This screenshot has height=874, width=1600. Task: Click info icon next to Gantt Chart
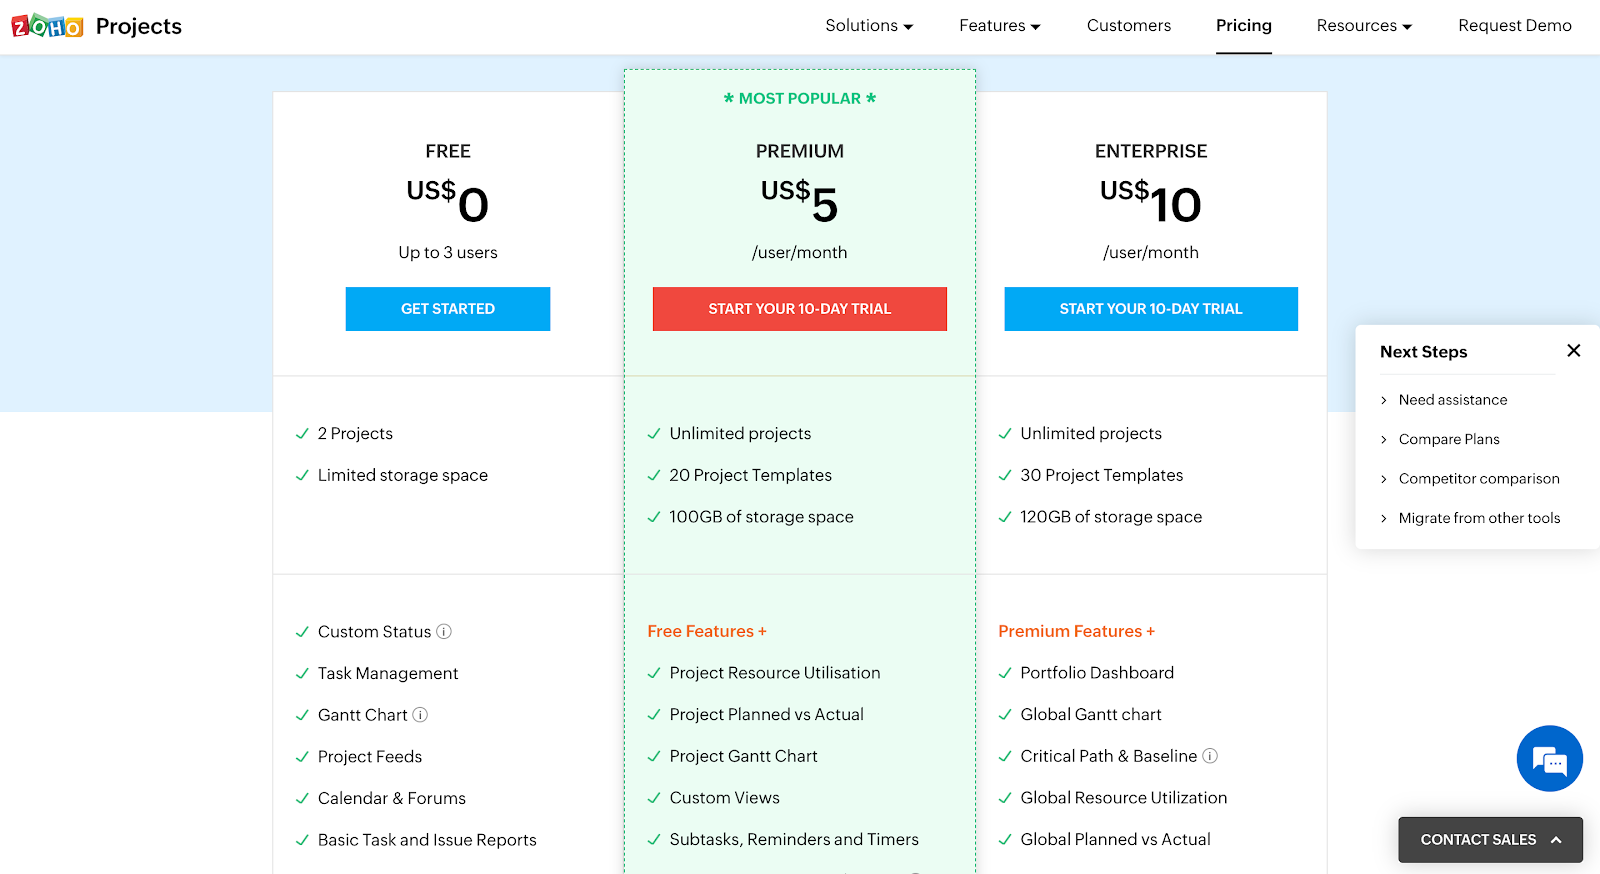[420, 715]
